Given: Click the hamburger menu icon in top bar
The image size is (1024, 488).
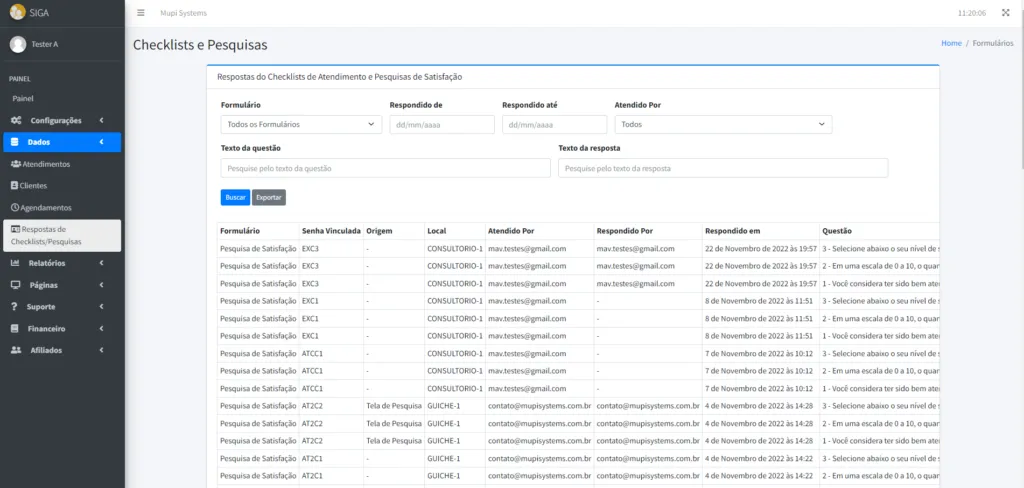Looking at the screenshot, I should coord(141,13).
